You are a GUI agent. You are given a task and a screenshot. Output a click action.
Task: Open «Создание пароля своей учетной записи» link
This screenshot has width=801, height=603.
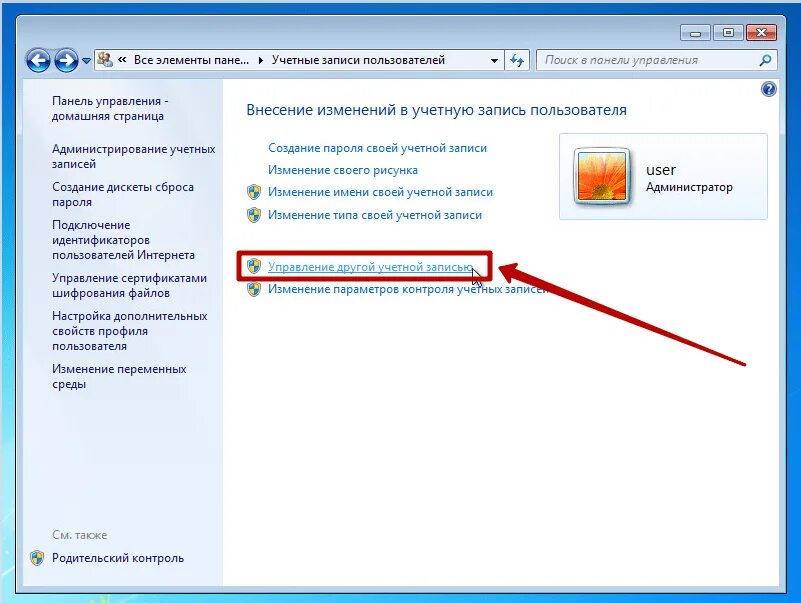(x=378, y=148)
